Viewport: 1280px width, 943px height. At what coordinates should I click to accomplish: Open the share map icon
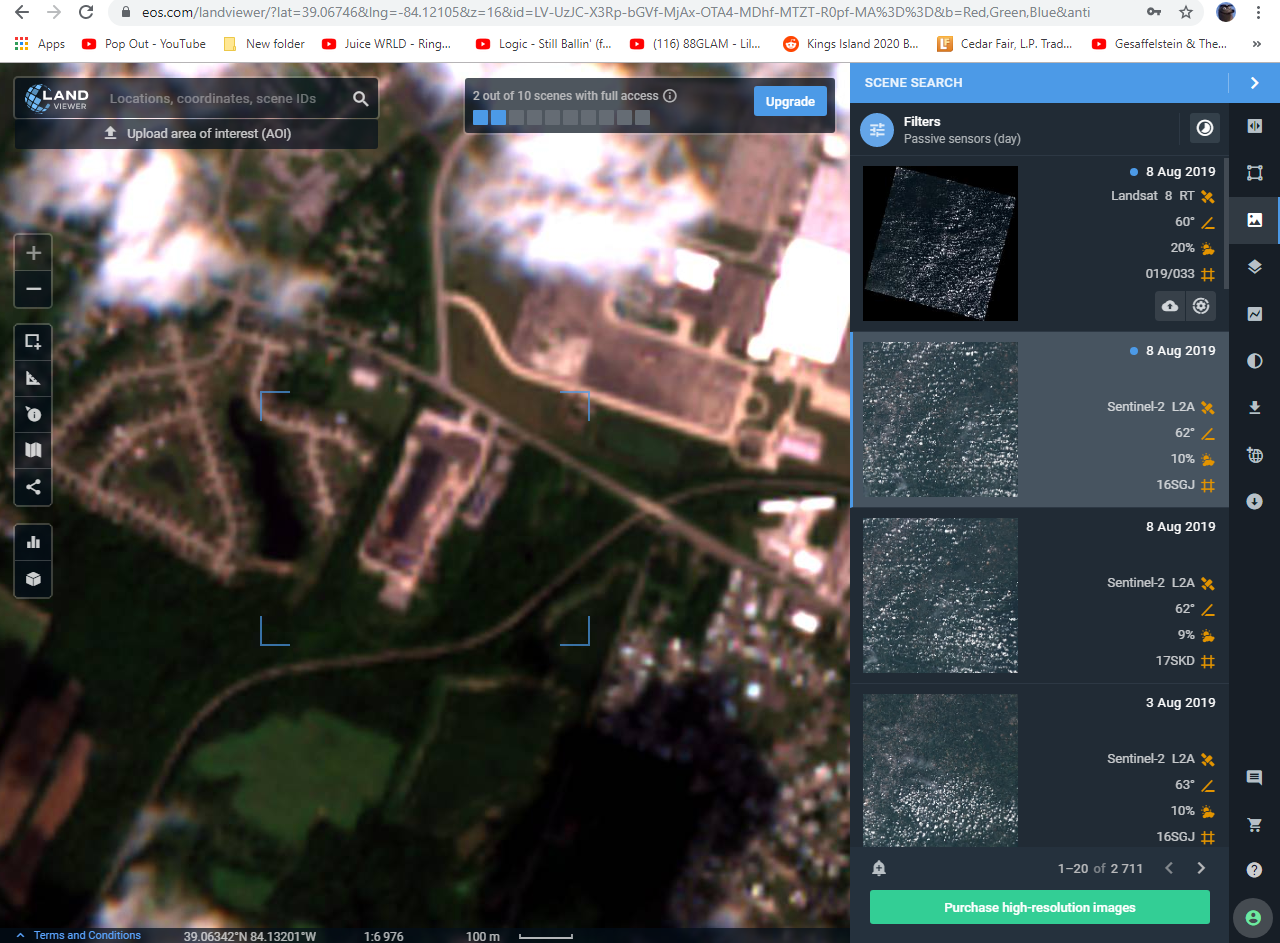pos(33,487)
